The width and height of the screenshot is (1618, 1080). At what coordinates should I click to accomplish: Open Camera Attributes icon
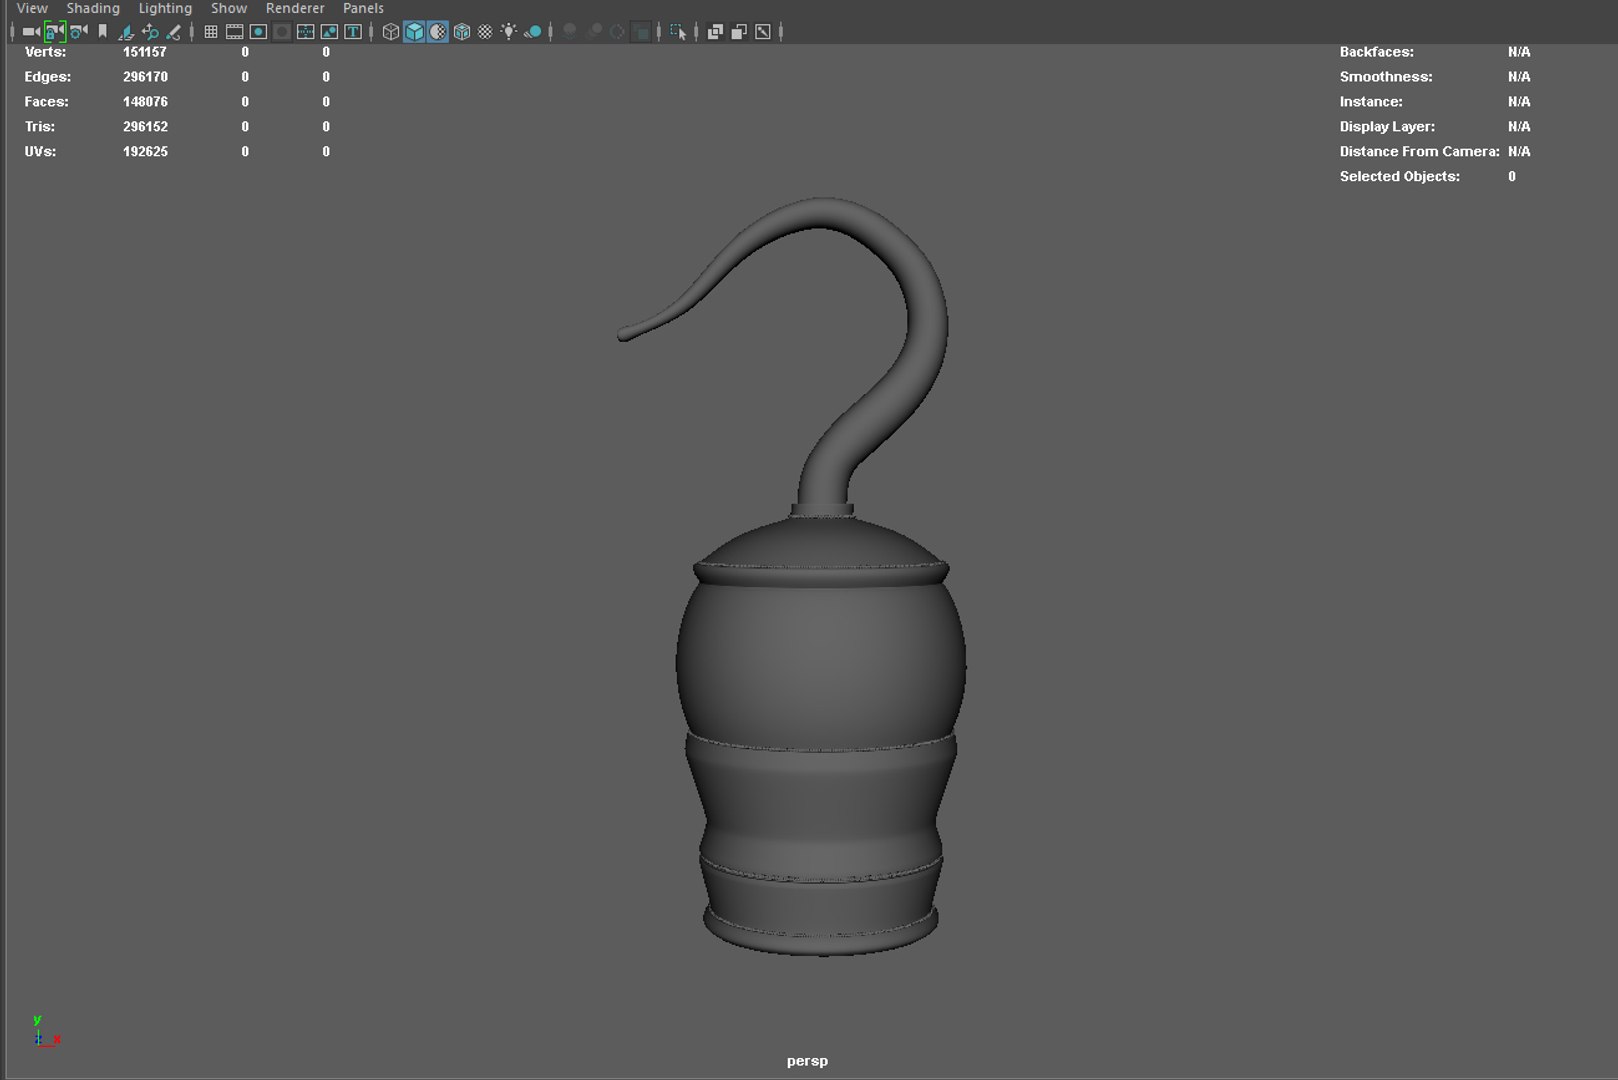pos(79,32)
